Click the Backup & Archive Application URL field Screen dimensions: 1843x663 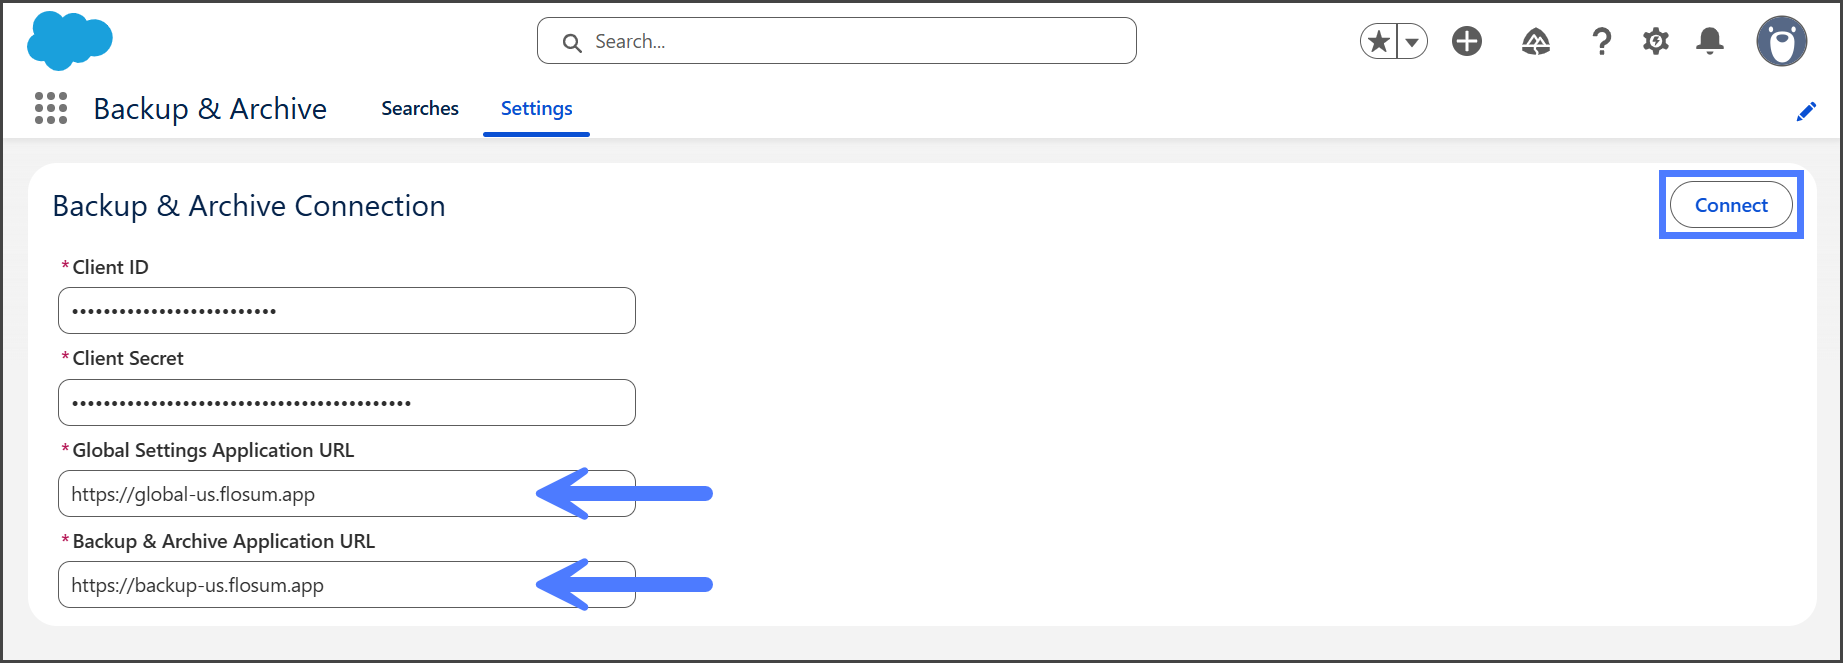pos(300,585)
